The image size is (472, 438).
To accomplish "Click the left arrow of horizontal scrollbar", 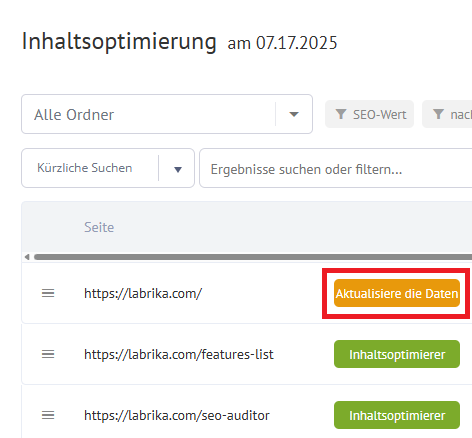I will tap(27, 257).
